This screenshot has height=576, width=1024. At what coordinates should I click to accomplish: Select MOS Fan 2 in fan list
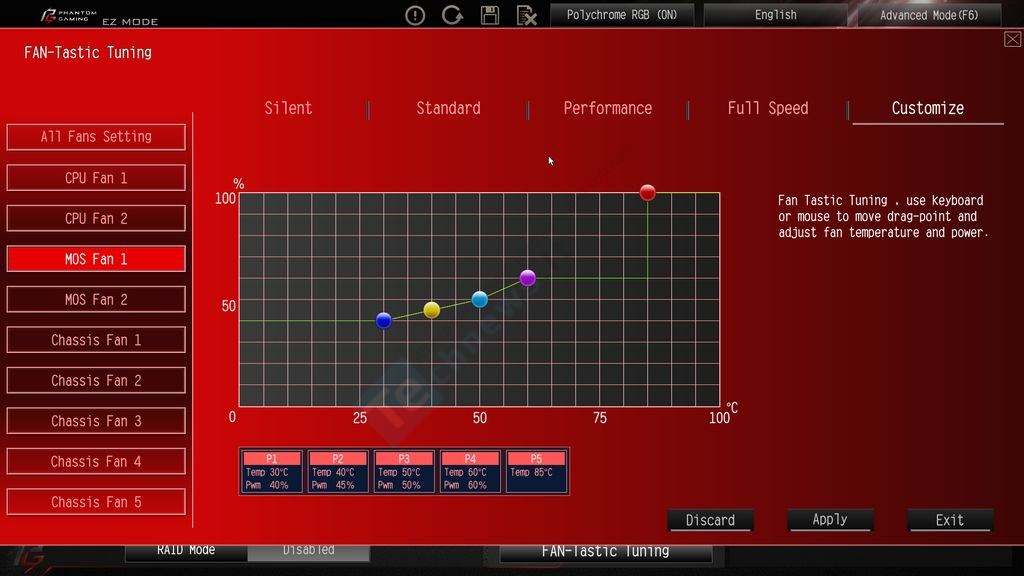pyautogui.click(x=96, y=299)
